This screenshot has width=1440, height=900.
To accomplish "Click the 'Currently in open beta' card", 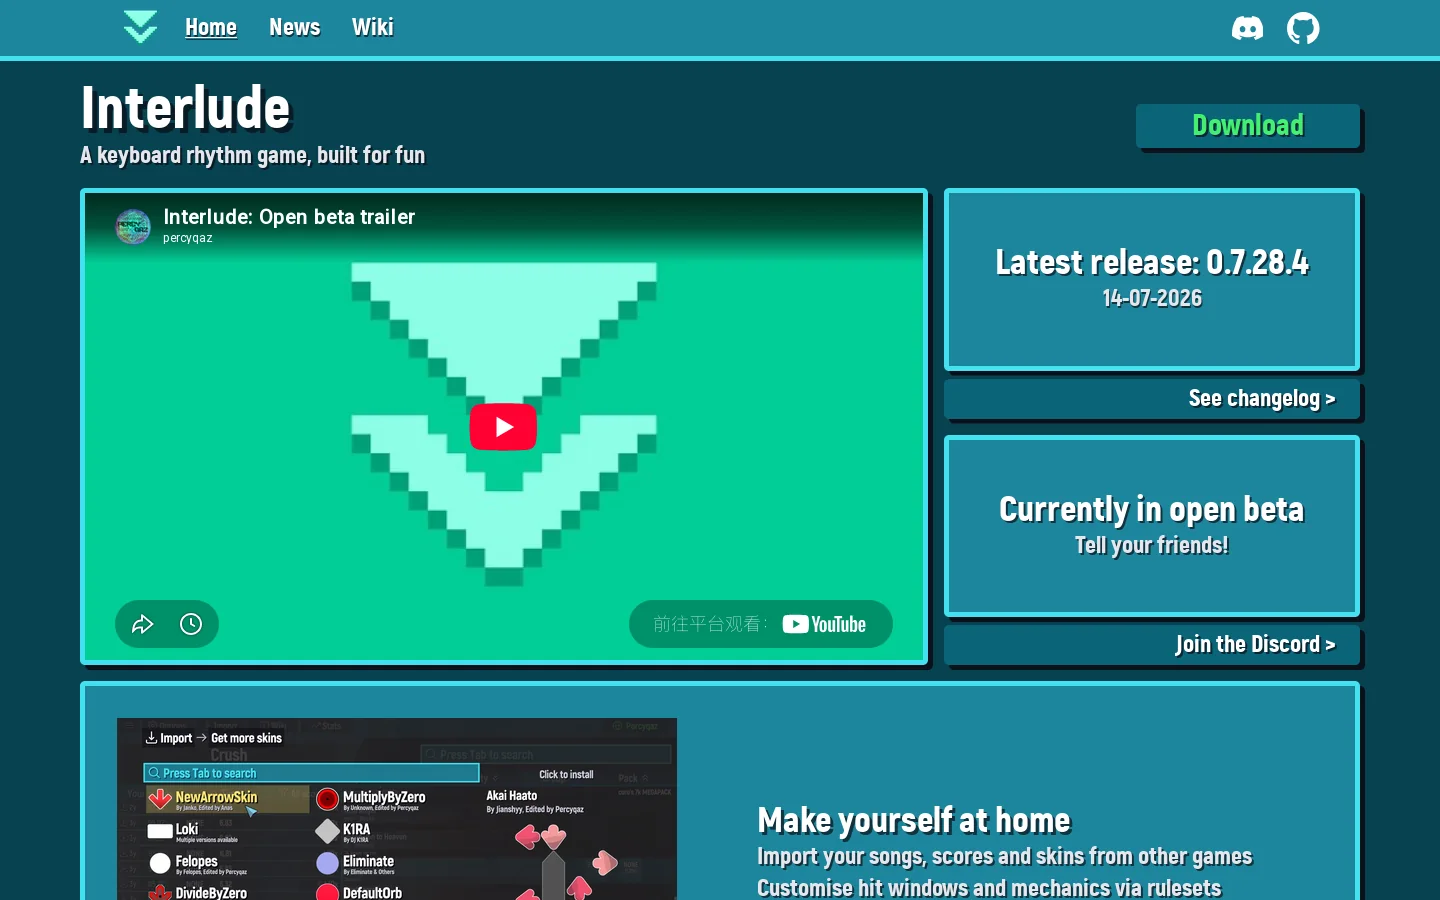I will click(x=1152, y=526).
